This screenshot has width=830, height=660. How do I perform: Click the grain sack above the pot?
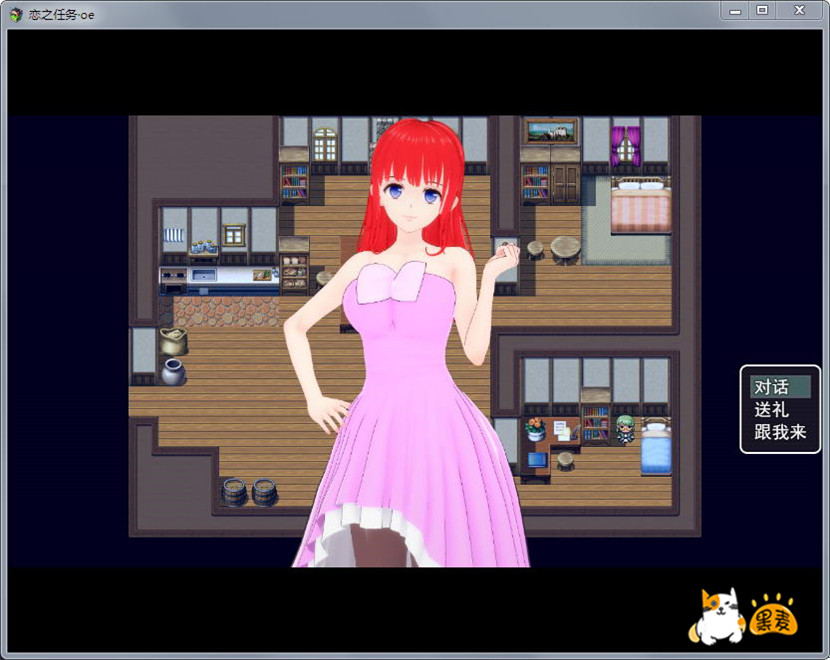tap(173, 341)
